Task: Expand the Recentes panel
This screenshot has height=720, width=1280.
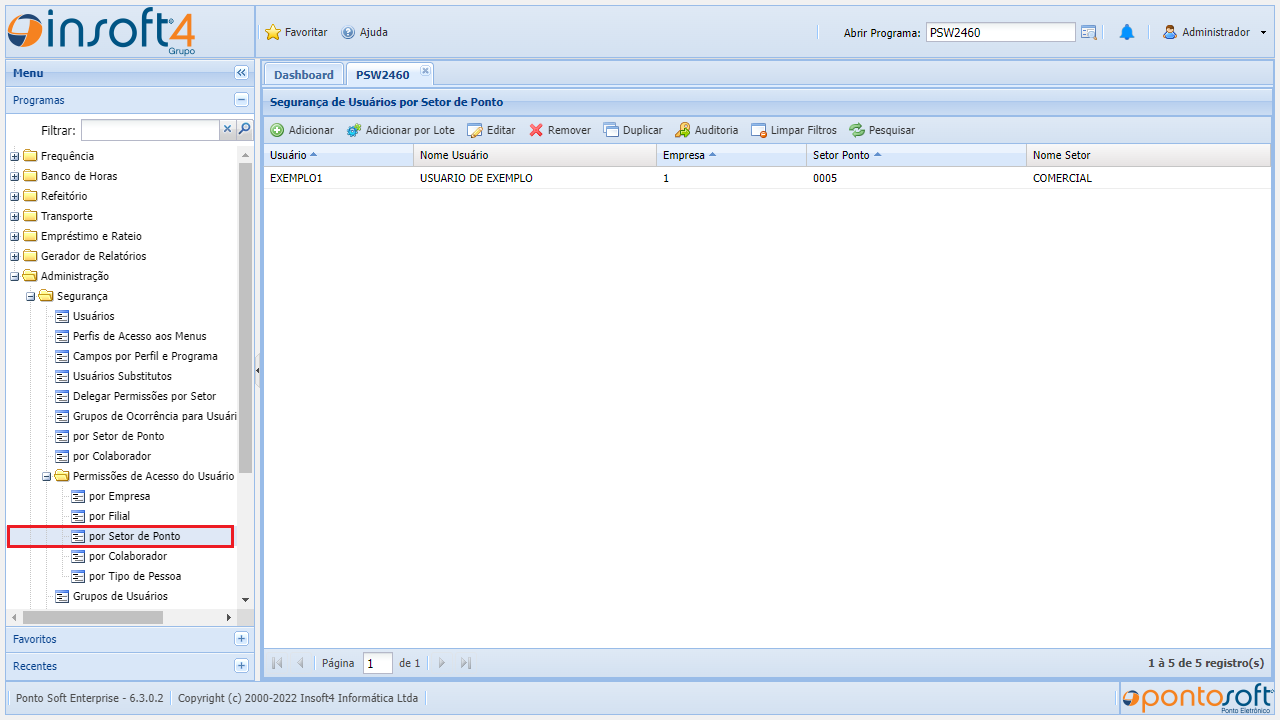Action: [x=241, y=666]
